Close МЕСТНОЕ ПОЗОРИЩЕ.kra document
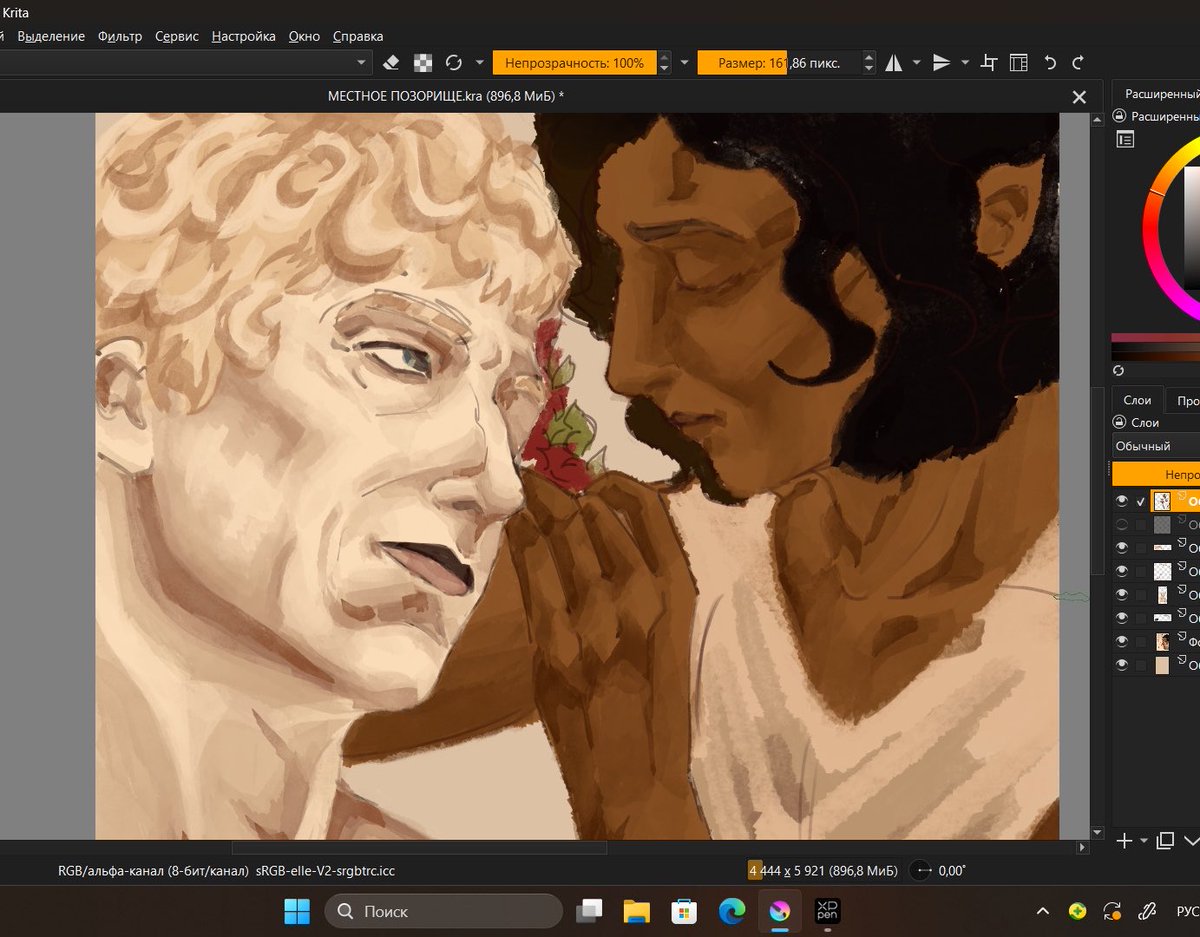The image size is (1200, 937). coord(1079,97)
